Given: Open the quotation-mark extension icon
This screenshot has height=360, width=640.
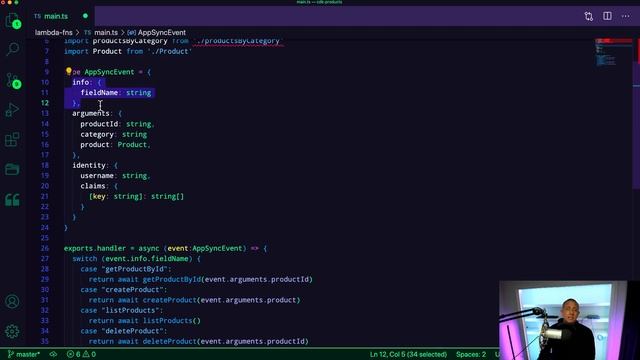Looking at the screenshot, I should tap(12, 200).
